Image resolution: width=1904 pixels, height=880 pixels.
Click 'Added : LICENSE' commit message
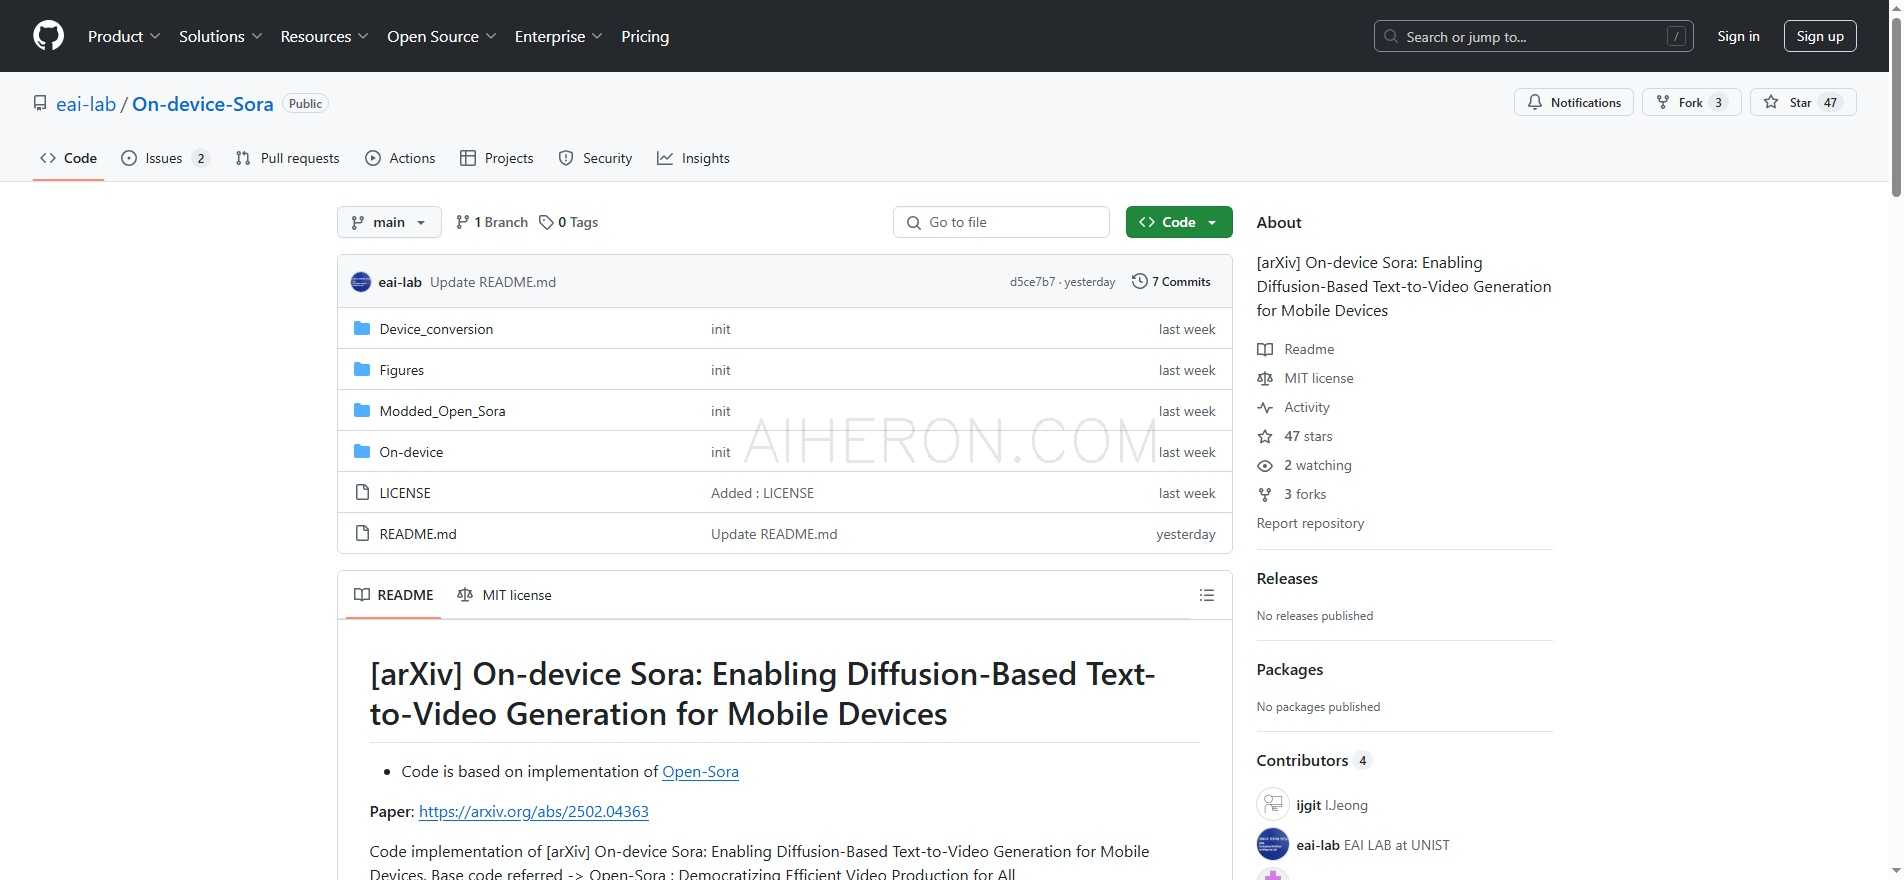(x=762, y=493)
